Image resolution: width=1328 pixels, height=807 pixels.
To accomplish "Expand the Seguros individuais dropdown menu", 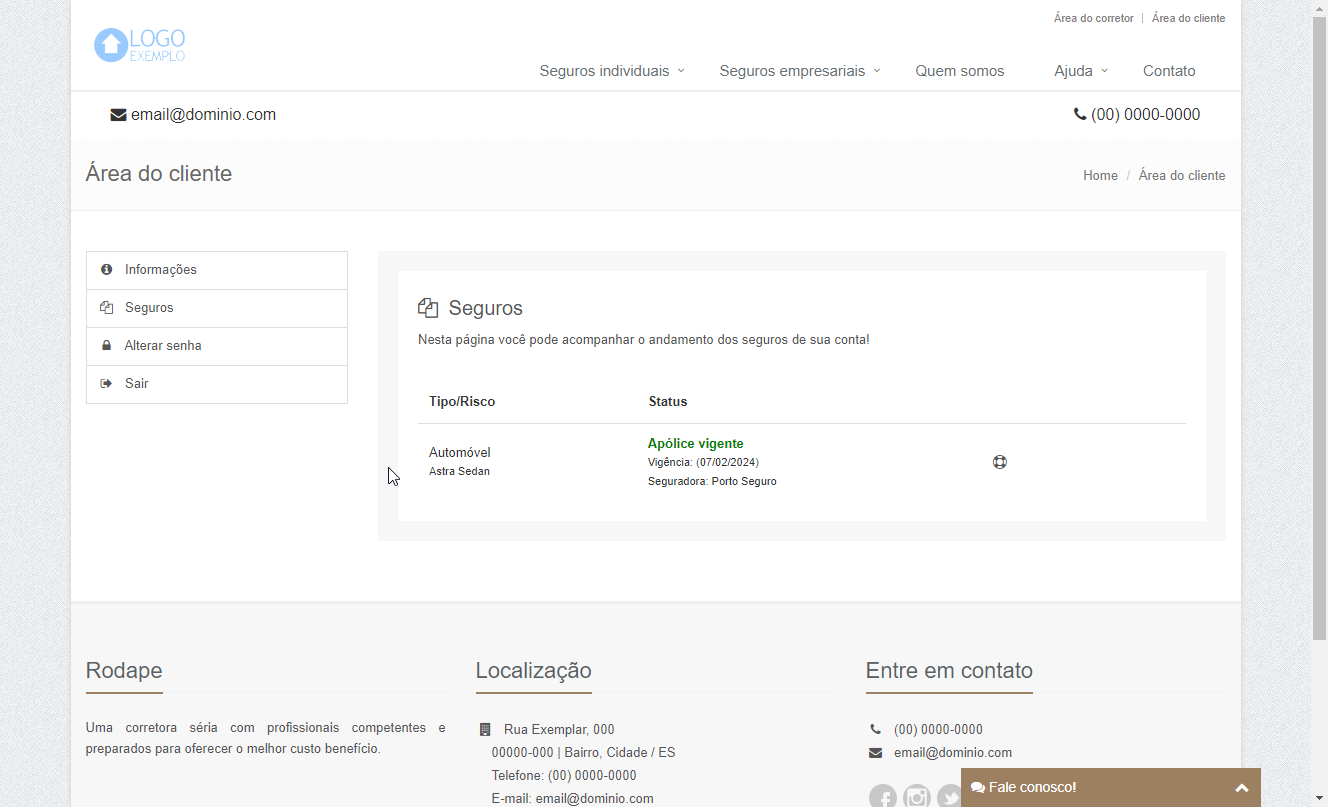I will [x=612, y=71].
